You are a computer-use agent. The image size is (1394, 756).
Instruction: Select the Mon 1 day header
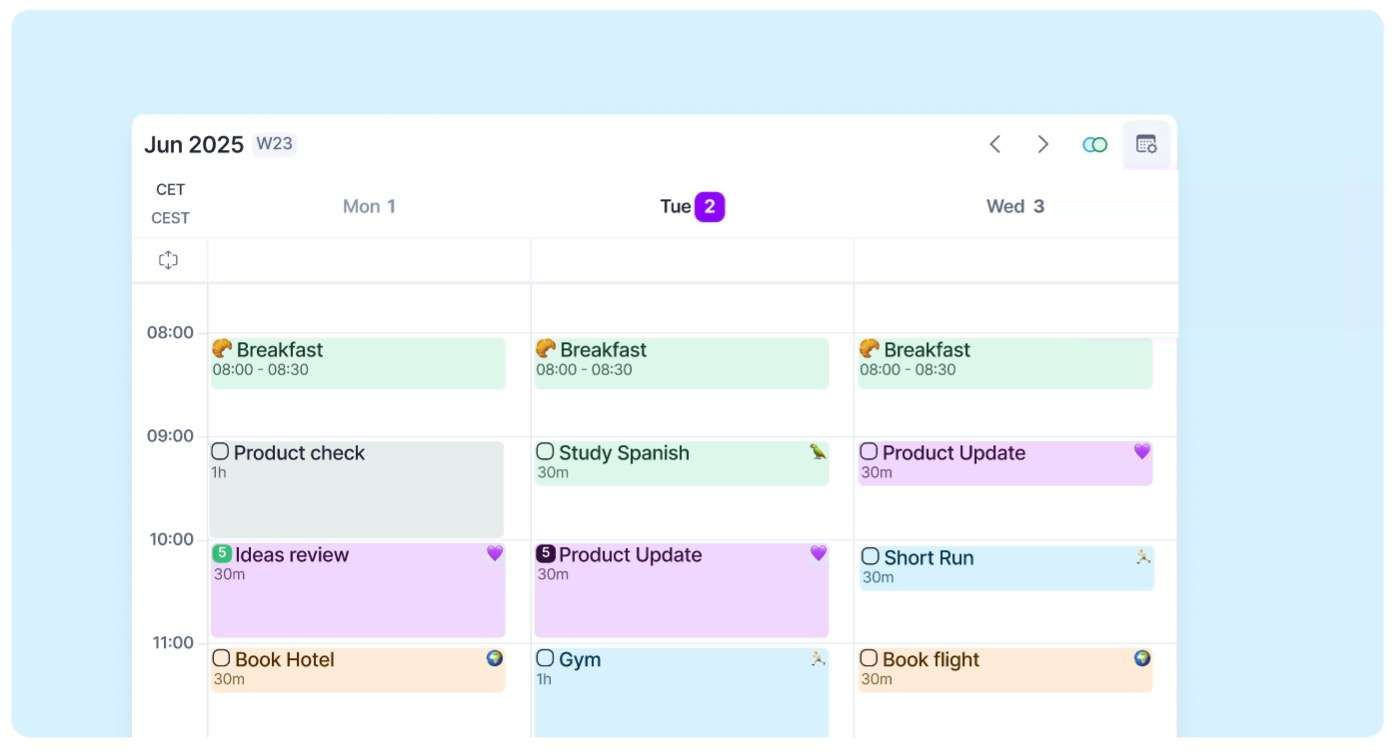pyautogui.click(x=369, y=206)
